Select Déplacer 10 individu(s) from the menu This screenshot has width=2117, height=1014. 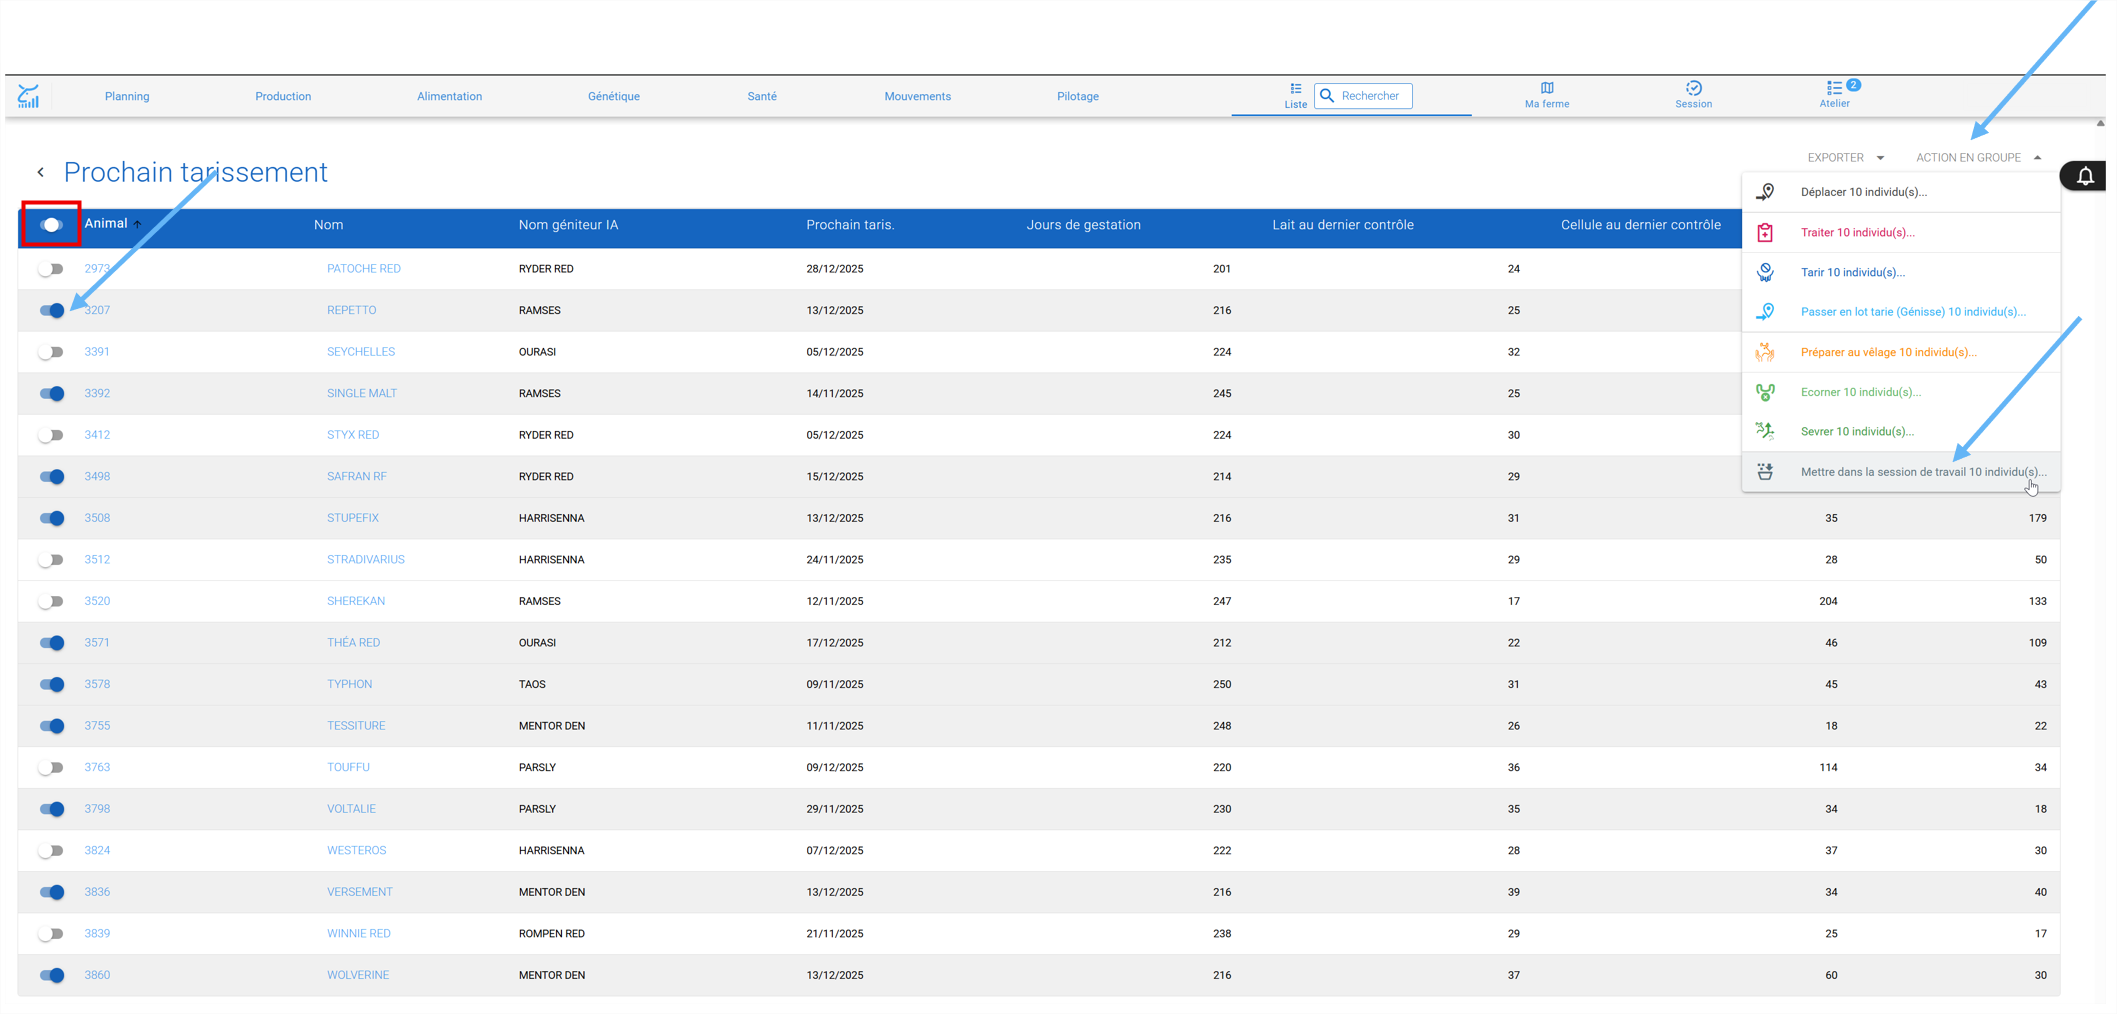tap(1900, 192)
